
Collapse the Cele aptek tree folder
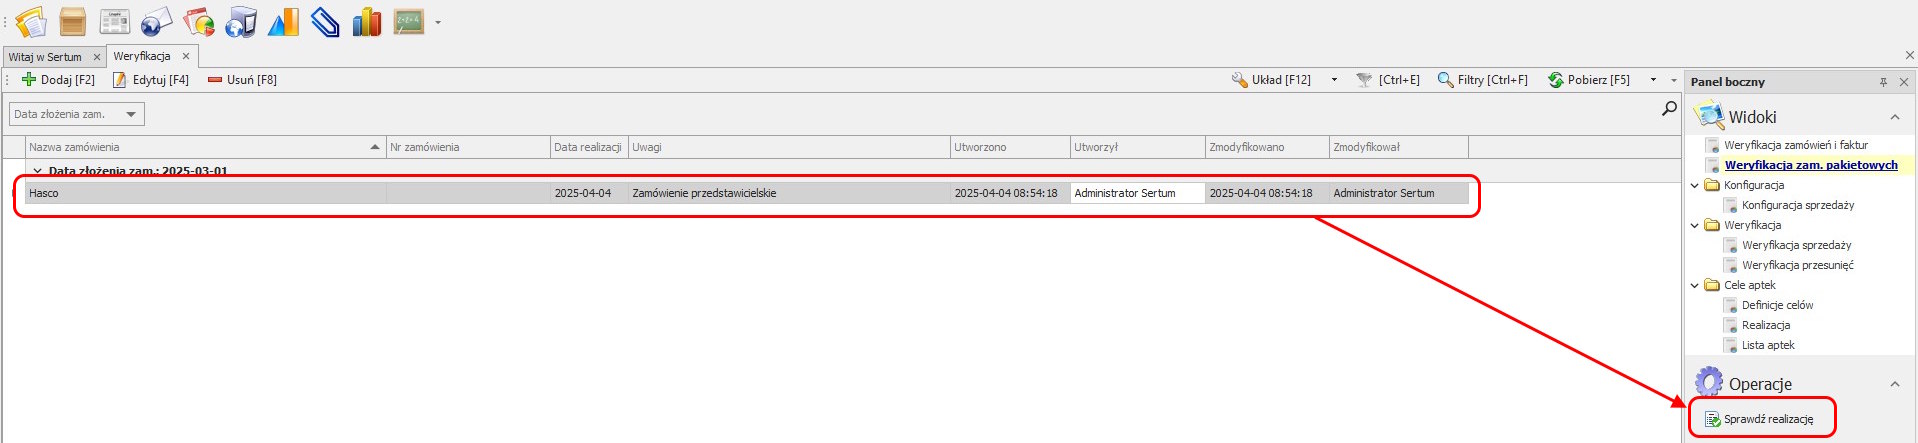tap(1694, 285)
